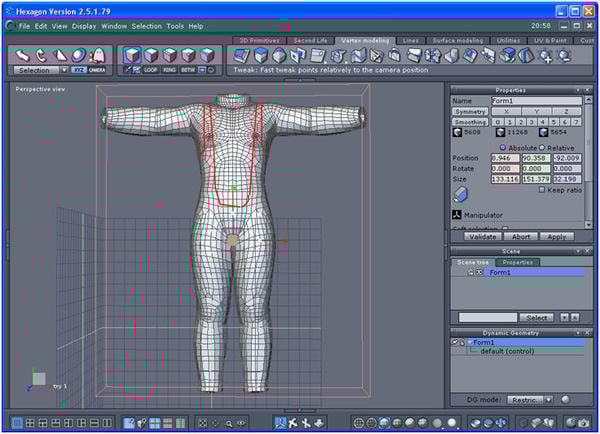Switch to the Surface modeling tab
Viewport: 600px width, 434px height.
[455, 40]
